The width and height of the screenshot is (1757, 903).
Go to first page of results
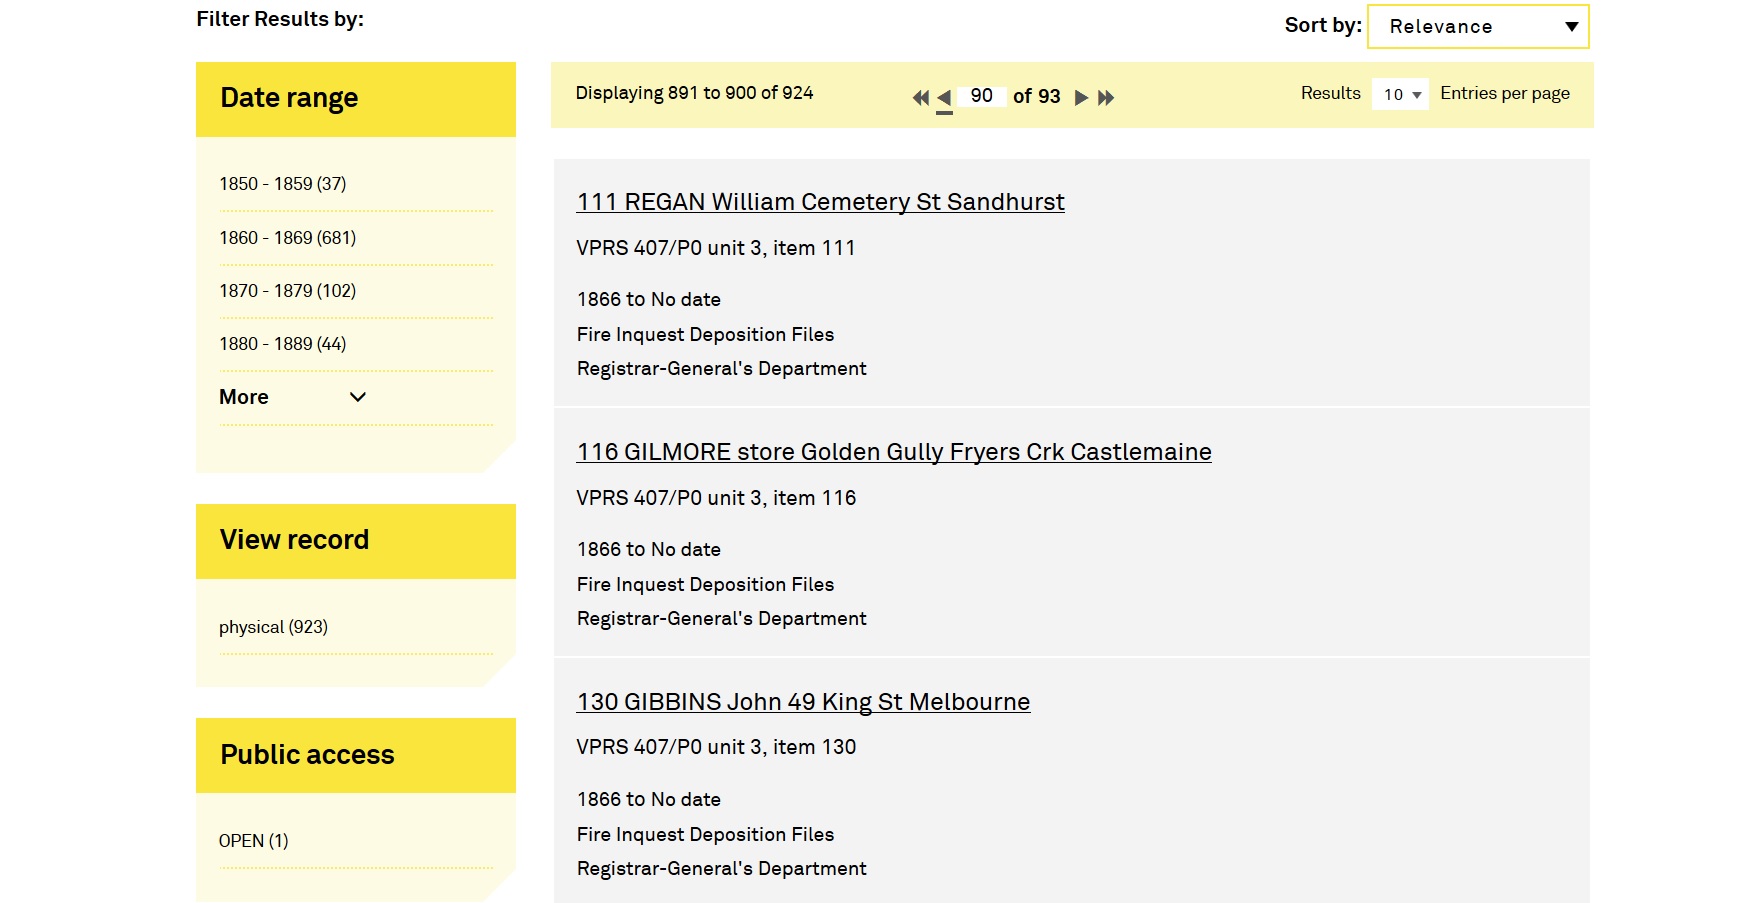coord(920,97)
